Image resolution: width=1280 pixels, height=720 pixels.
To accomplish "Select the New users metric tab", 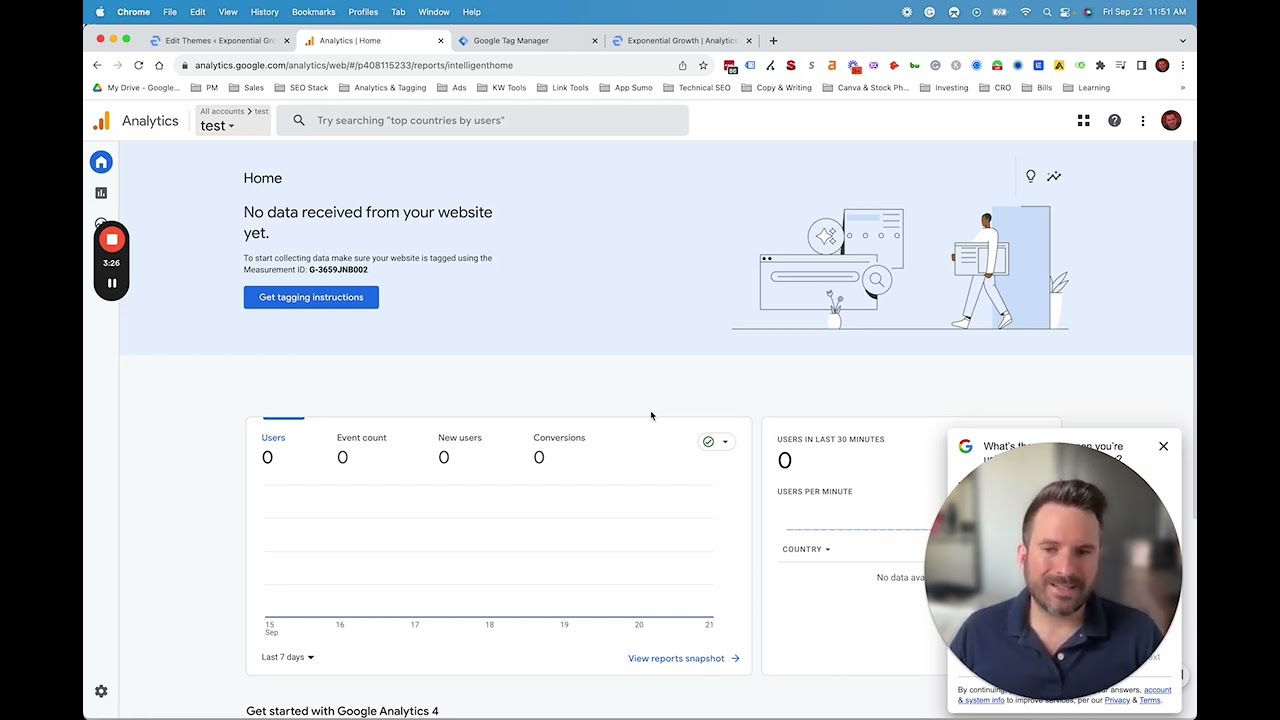I will point(459,448).
